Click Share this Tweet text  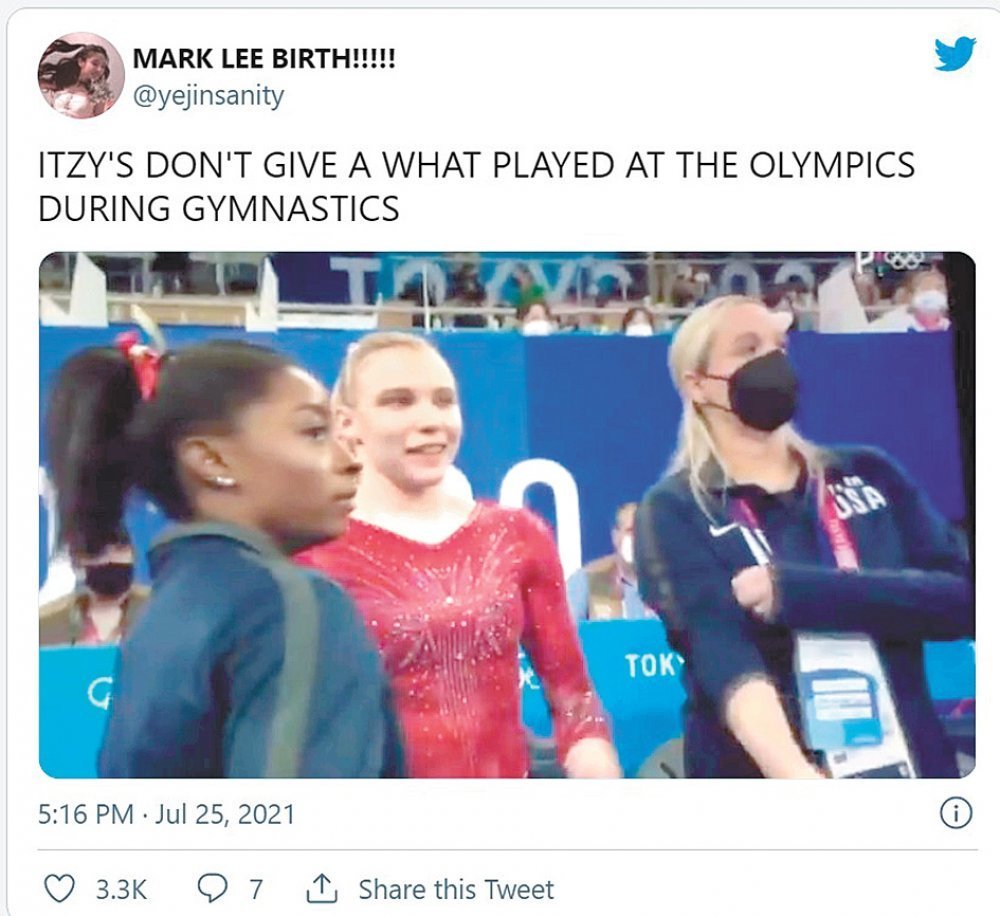(x=456, y=889)
